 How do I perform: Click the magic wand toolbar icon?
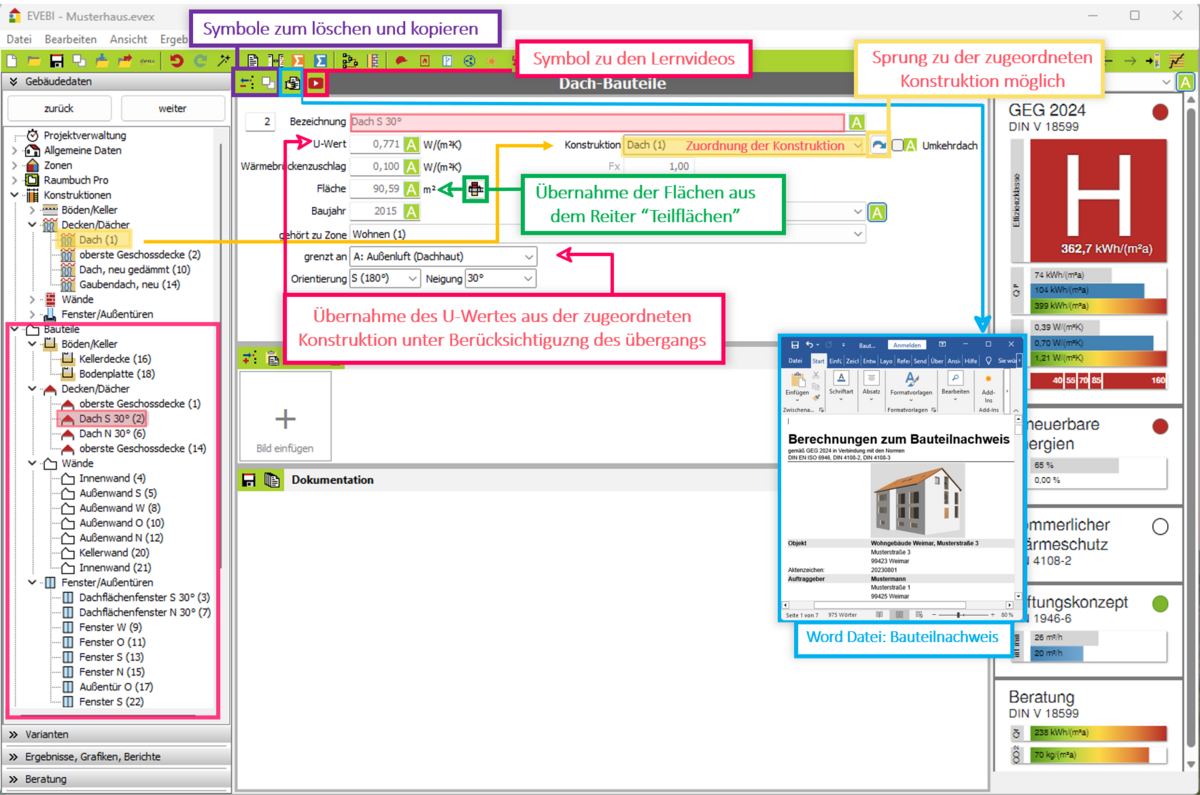[x=223, y=61]
